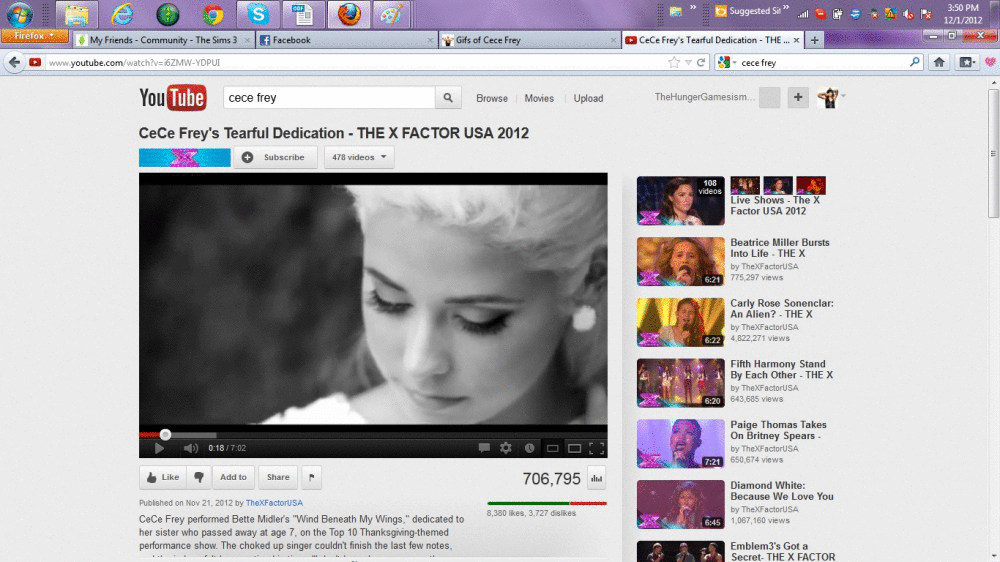Open the account avatar dropdown menu
The image size is (1000, 562).
click(x=830, y=97)
